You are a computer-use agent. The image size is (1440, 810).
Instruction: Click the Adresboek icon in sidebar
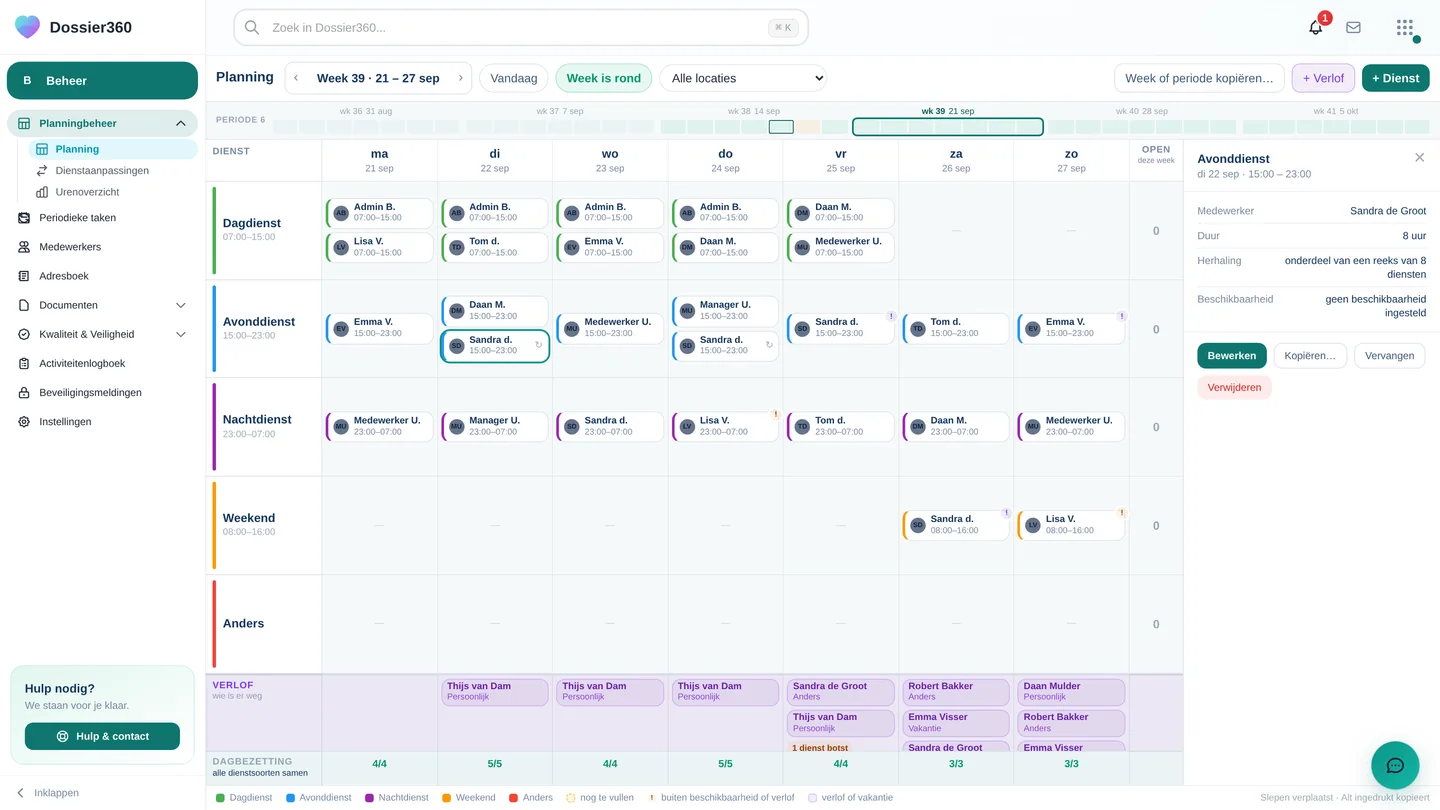coord(24,276)
